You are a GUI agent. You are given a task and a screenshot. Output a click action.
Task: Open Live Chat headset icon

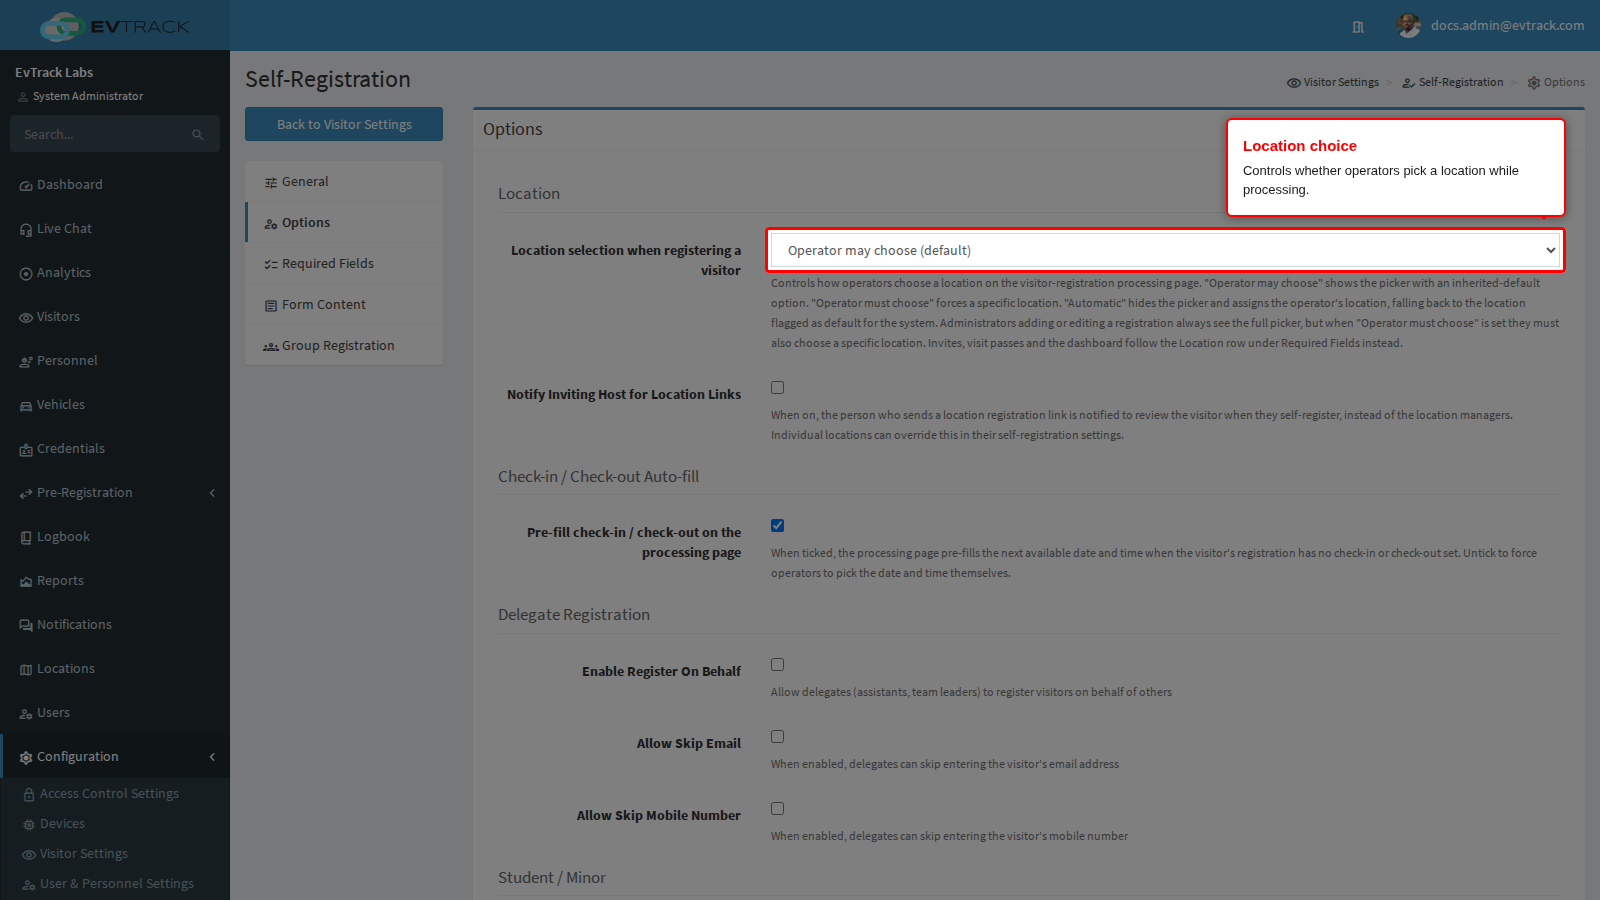point(26,229)
